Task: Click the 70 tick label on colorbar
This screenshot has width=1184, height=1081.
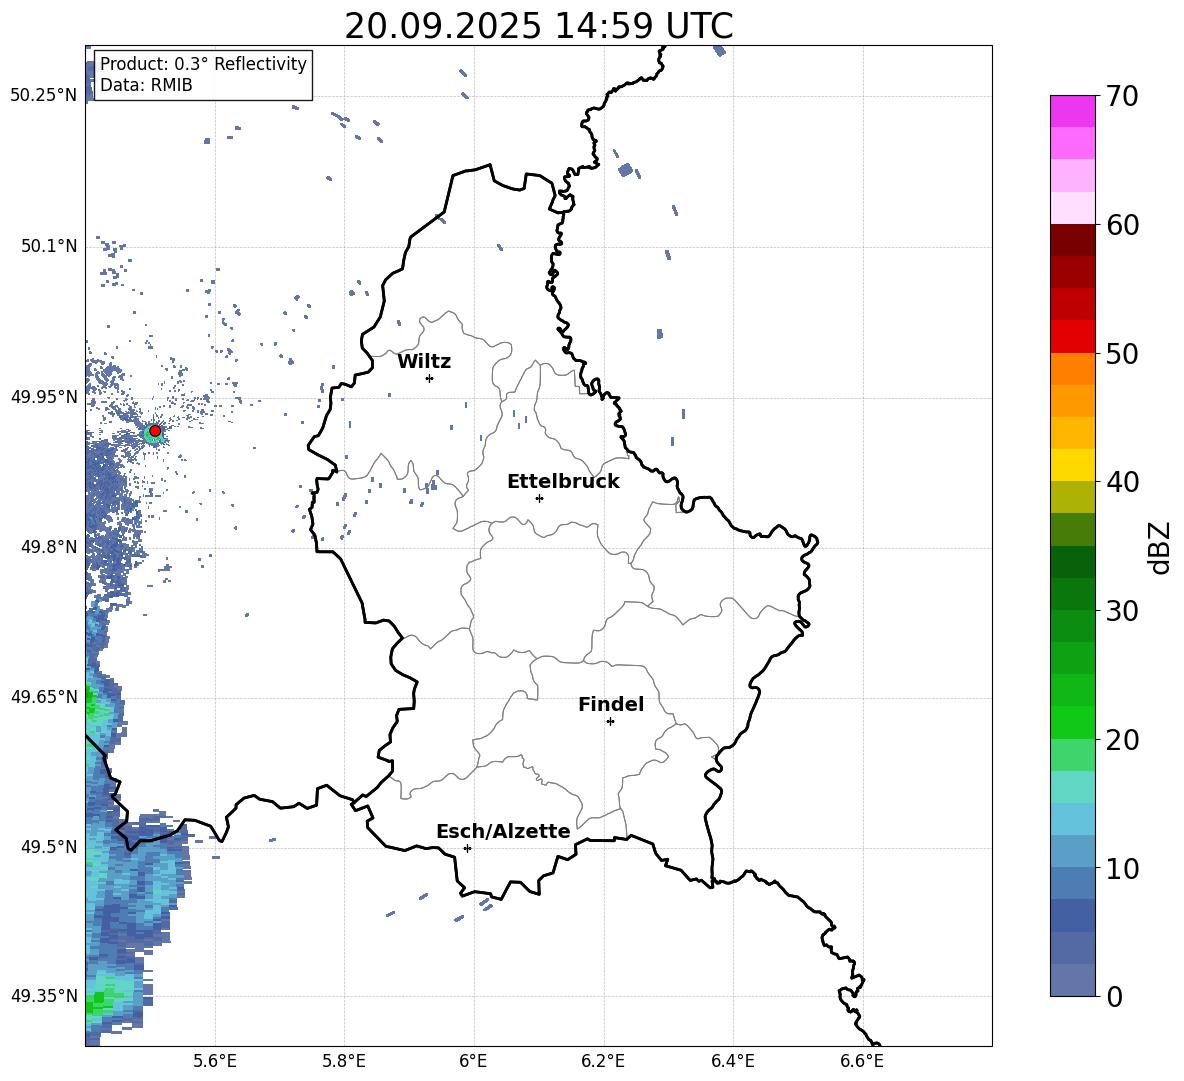Action: [x=1121, y=97]
